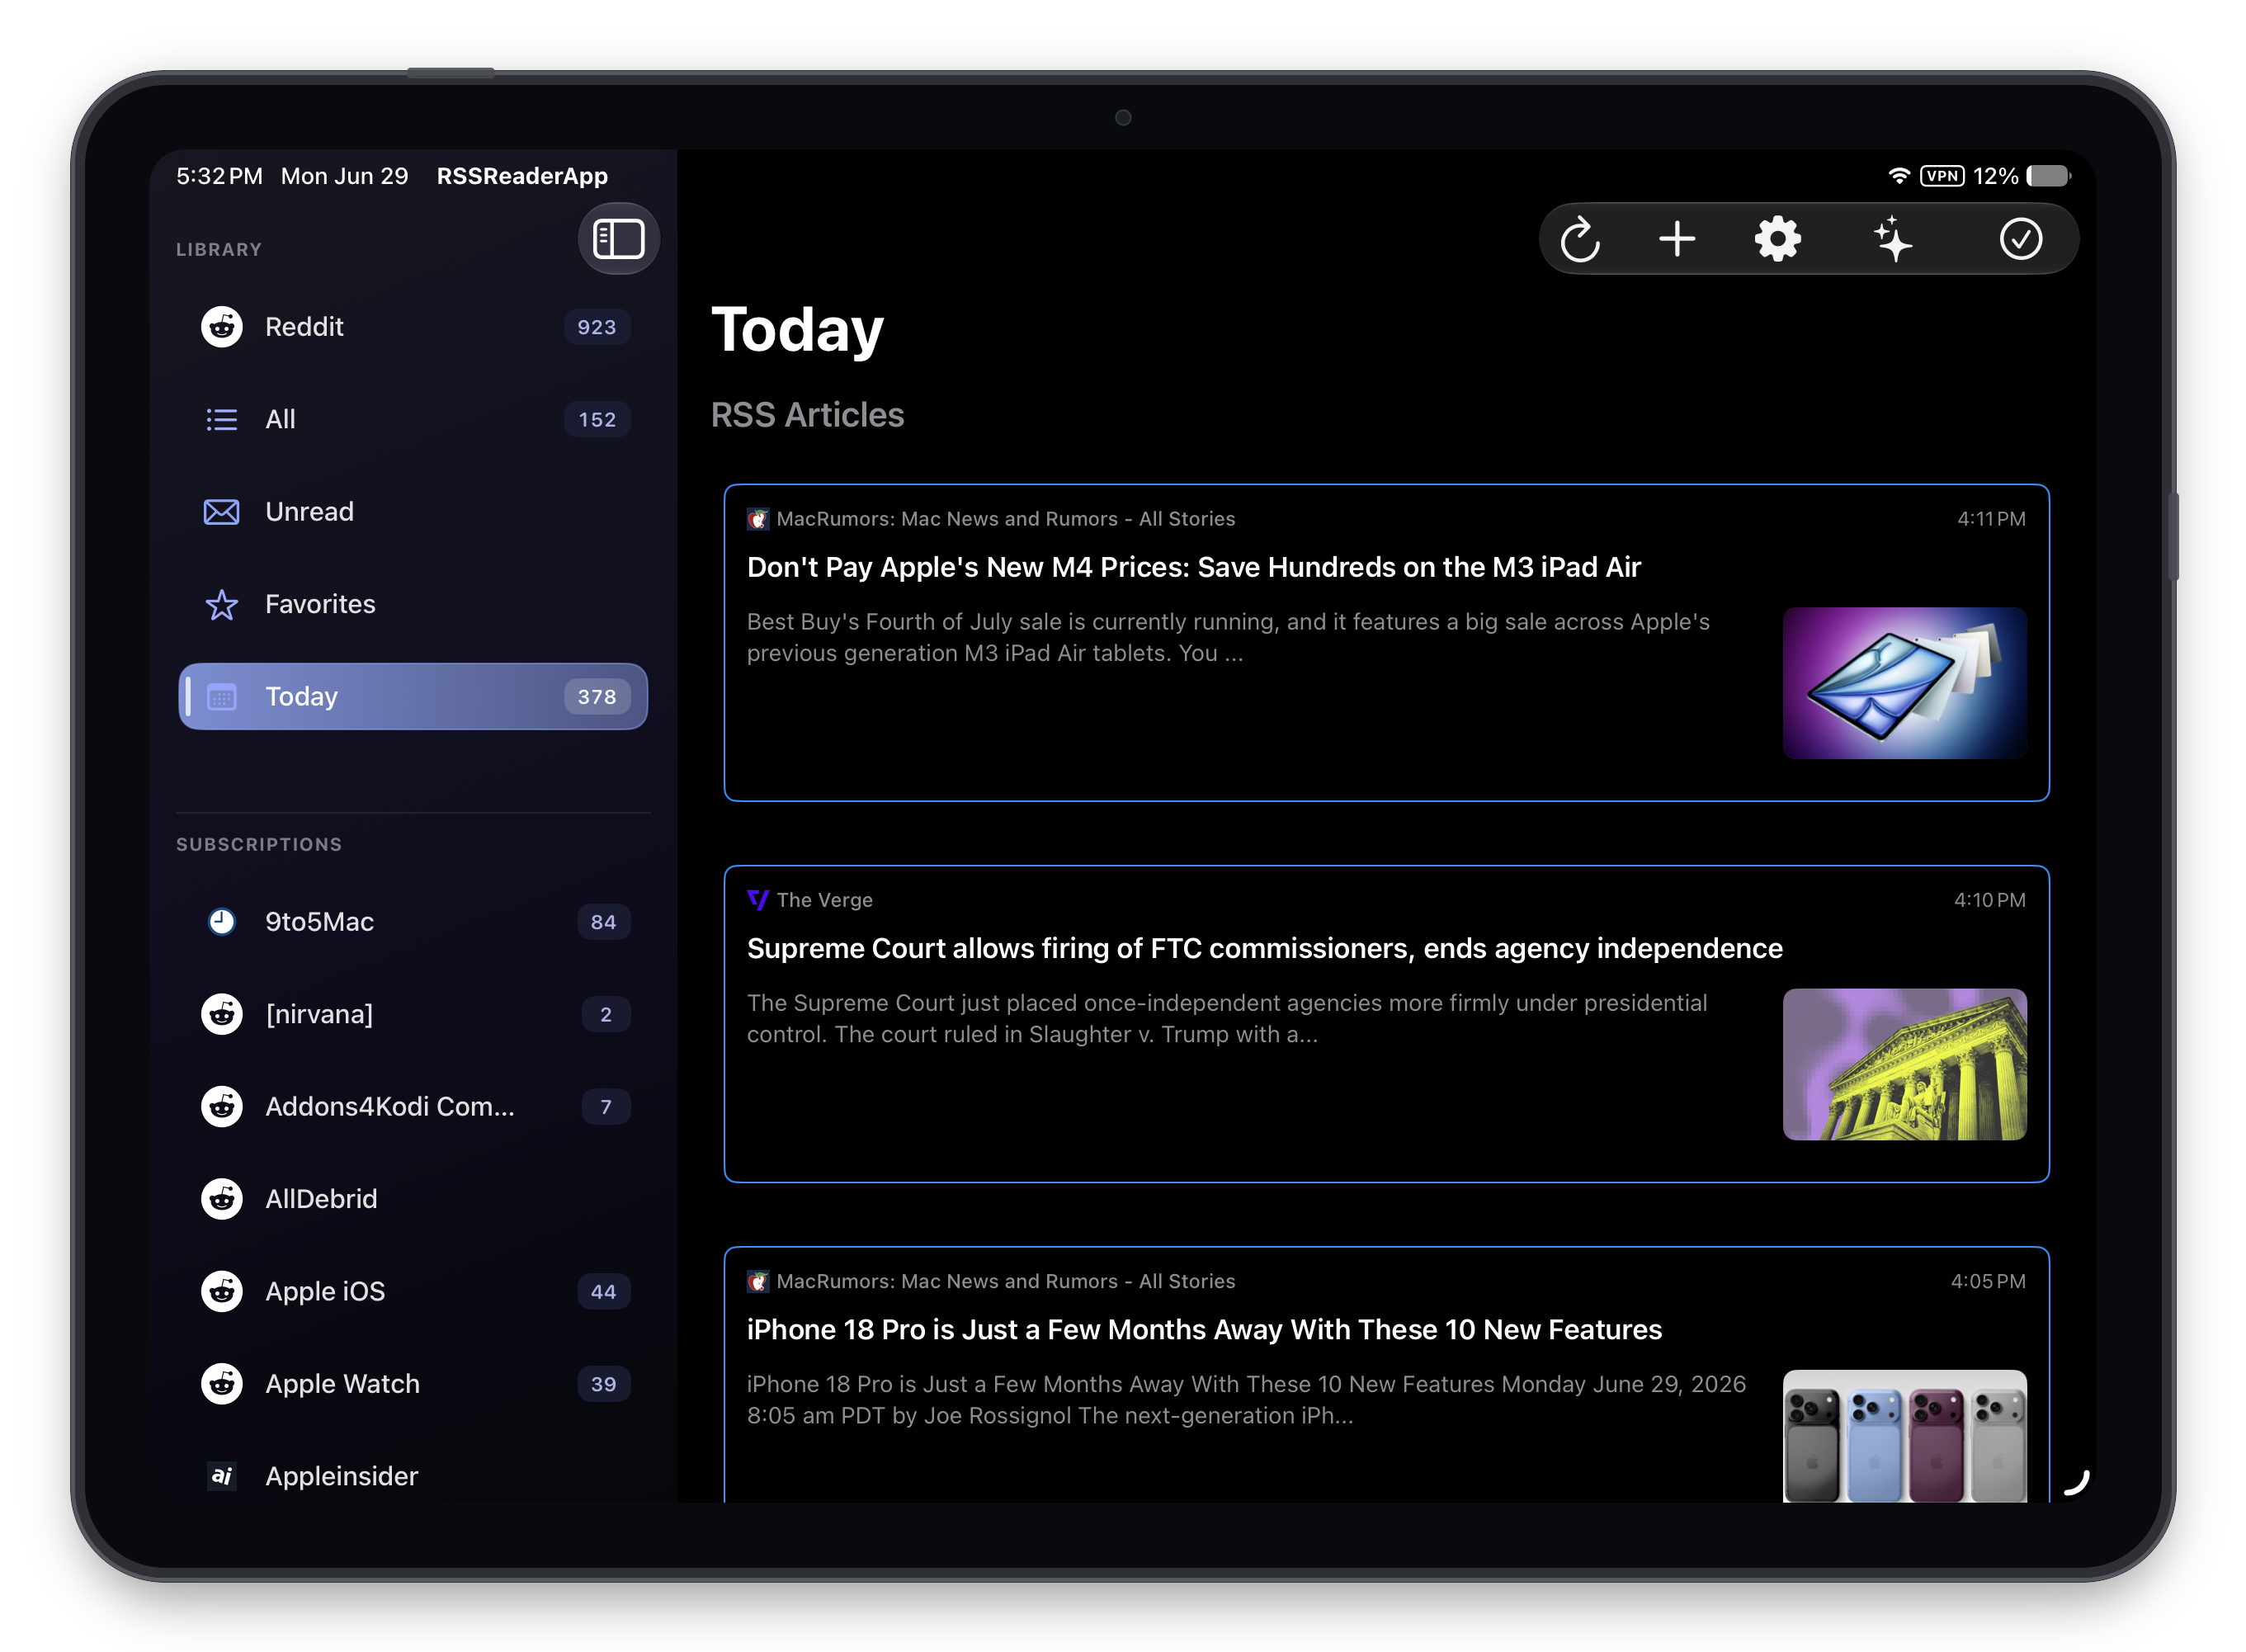The height and width of the screenshot is (1652, 2246).
Task: Click the Reddit icon next to AllDebrid
Action: click(x=222, y=1199)
